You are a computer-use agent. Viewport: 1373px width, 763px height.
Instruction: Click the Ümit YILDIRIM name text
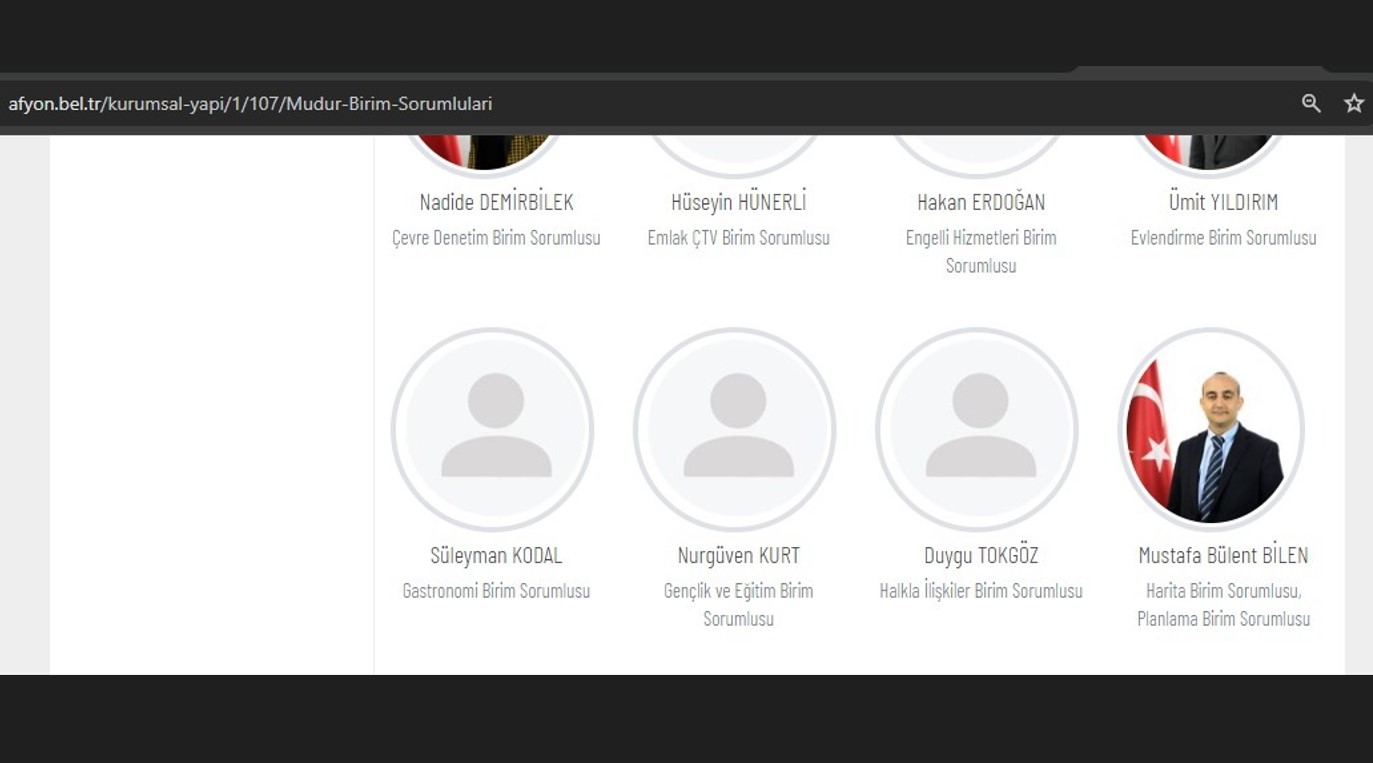tap(1223, 202)
